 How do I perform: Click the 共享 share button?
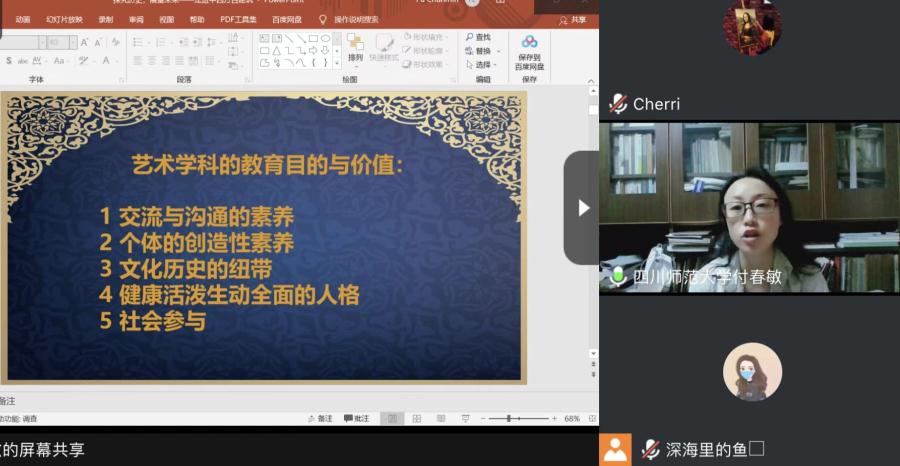573,19
